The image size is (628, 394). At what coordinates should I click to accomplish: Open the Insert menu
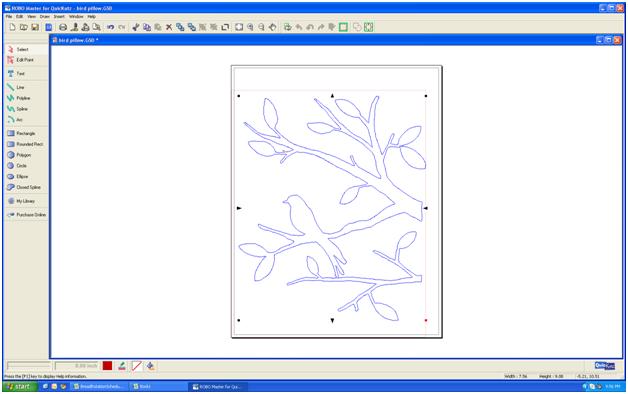[59, 17]
